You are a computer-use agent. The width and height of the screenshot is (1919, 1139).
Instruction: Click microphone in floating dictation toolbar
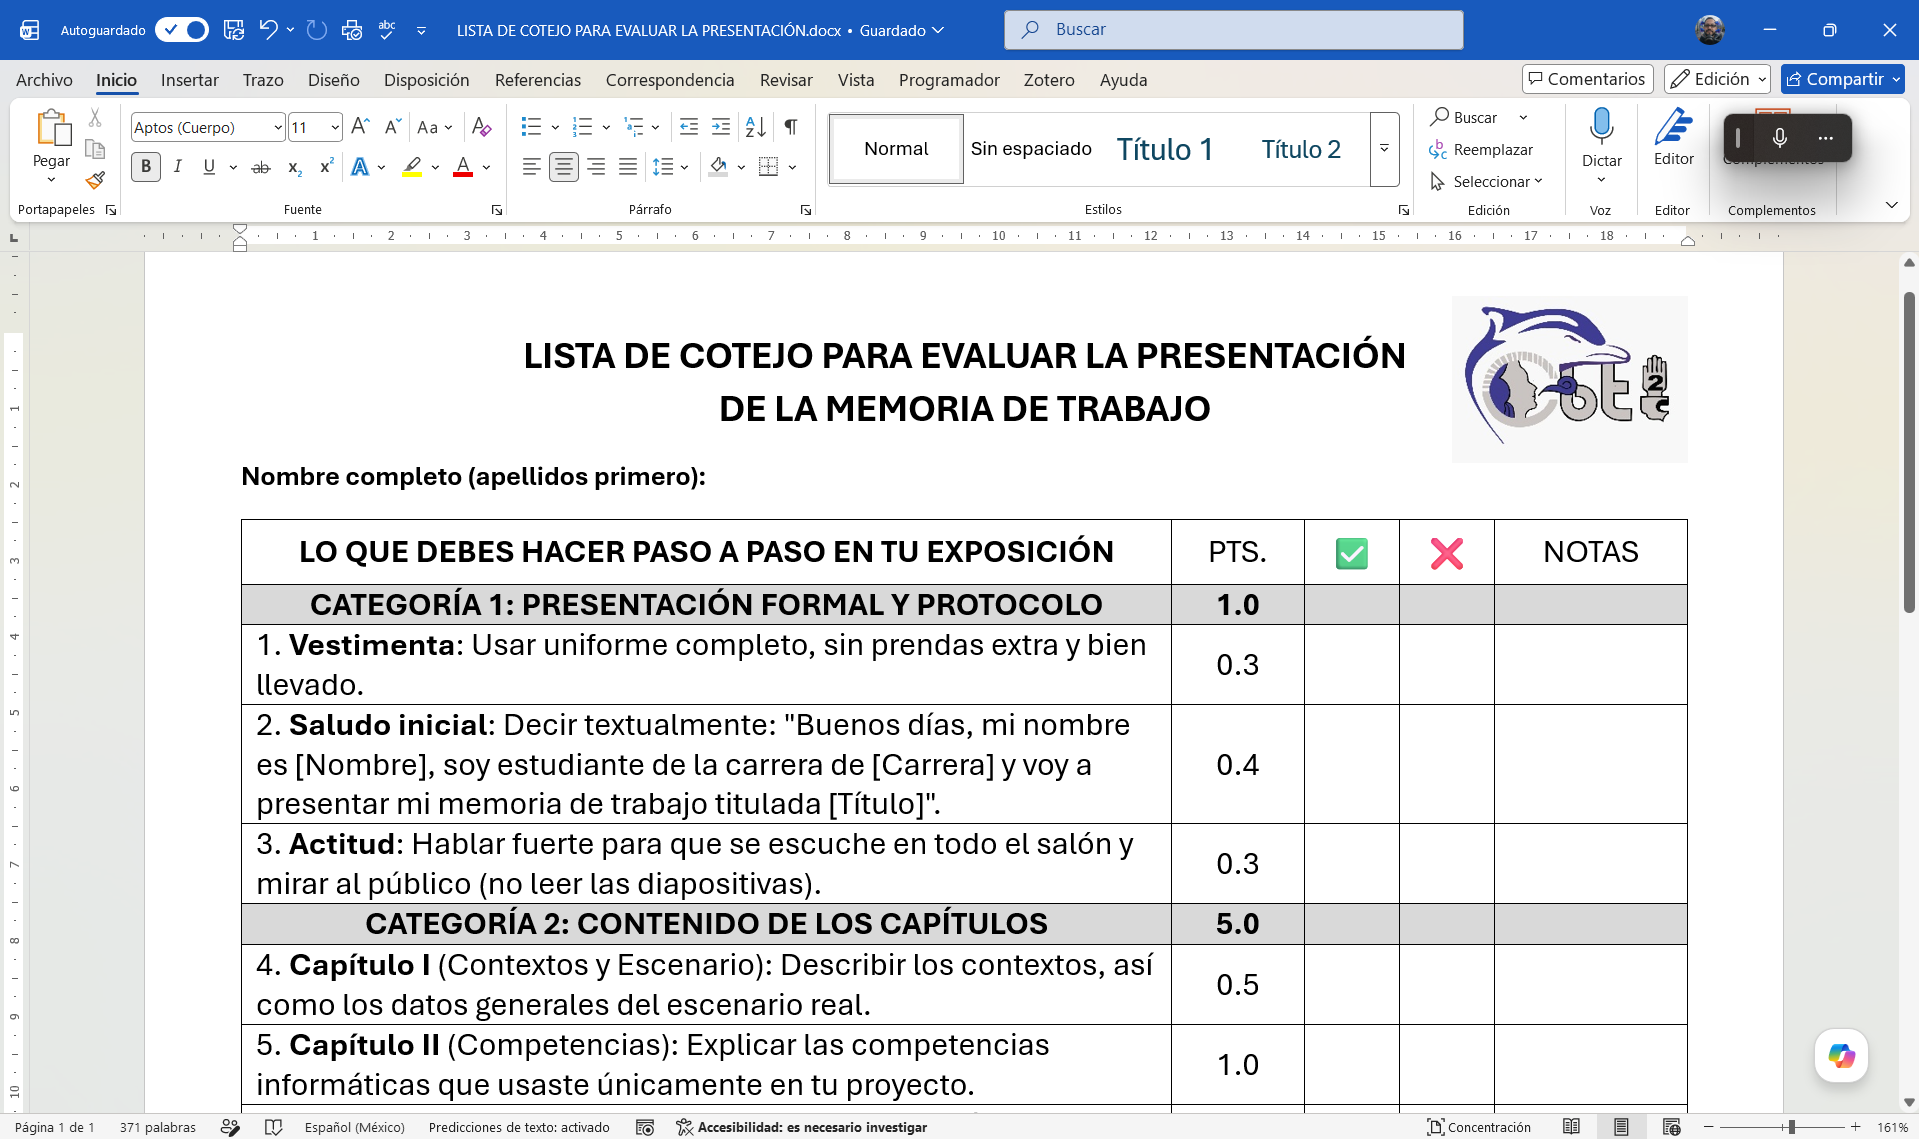[1780, 138]
